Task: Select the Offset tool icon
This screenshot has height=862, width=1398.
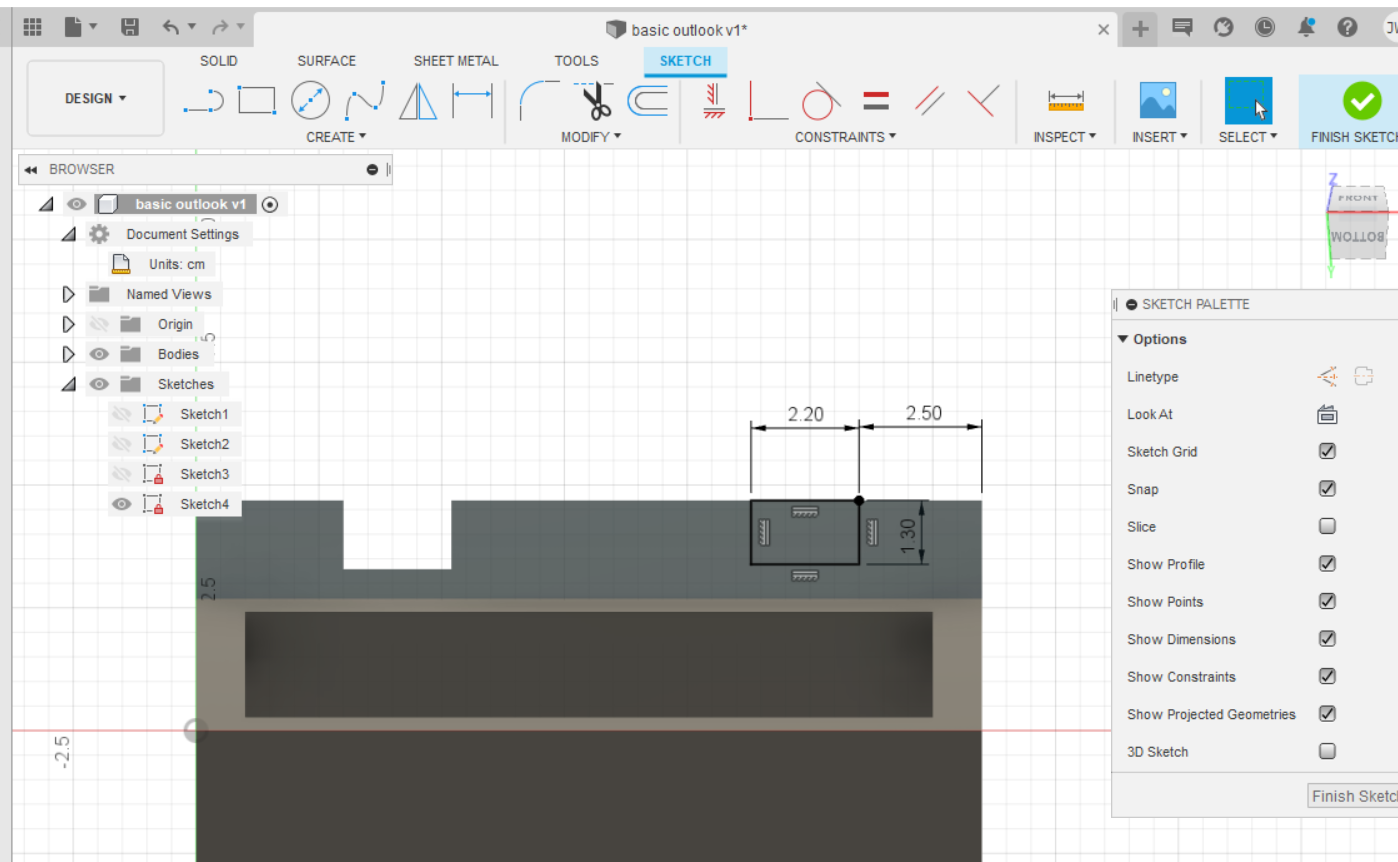Action: [x=648, y=100]
